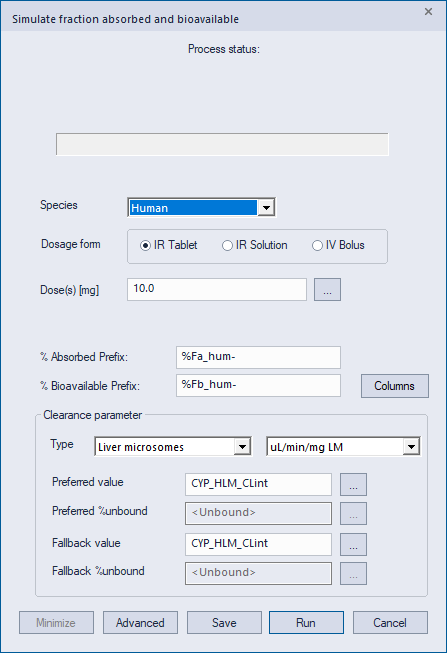This screenshot has width=447, height=653.
Task: Click the Dose(s) [mg] input field
Action: [x=217, y=289]
